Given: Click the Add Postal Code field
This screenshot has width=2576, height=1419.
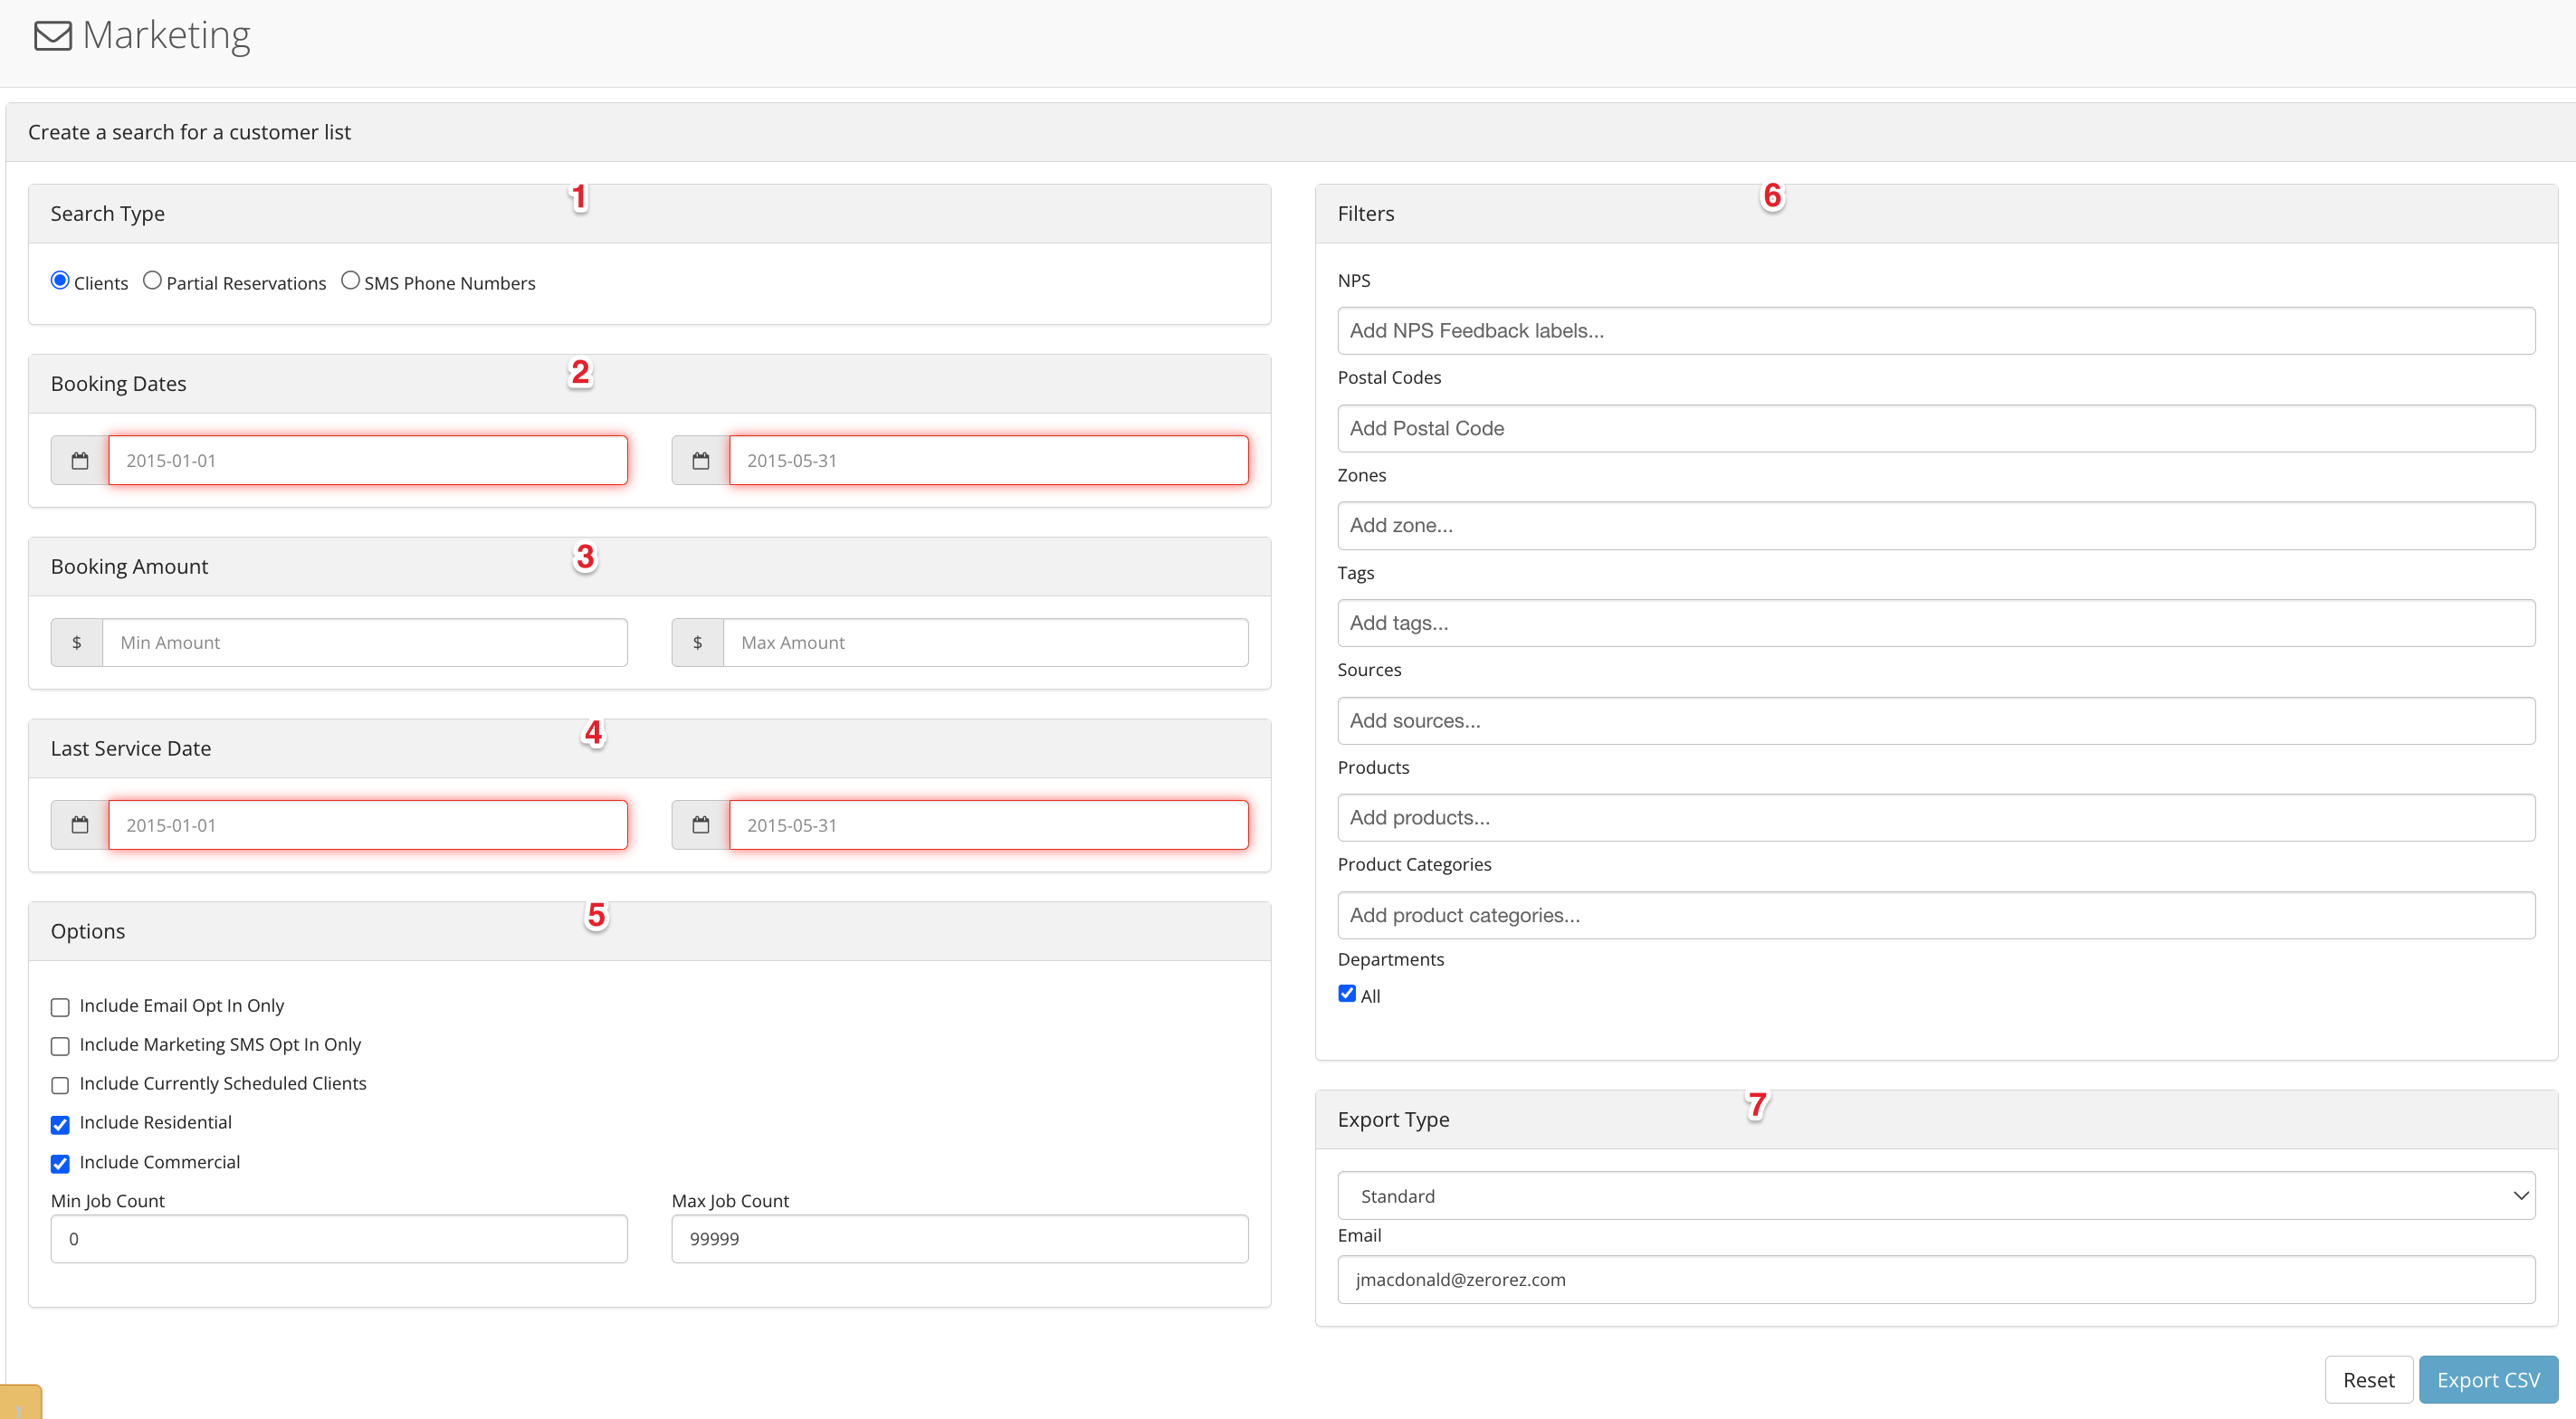Looking at the screenshot, I should coord(1936,428).
